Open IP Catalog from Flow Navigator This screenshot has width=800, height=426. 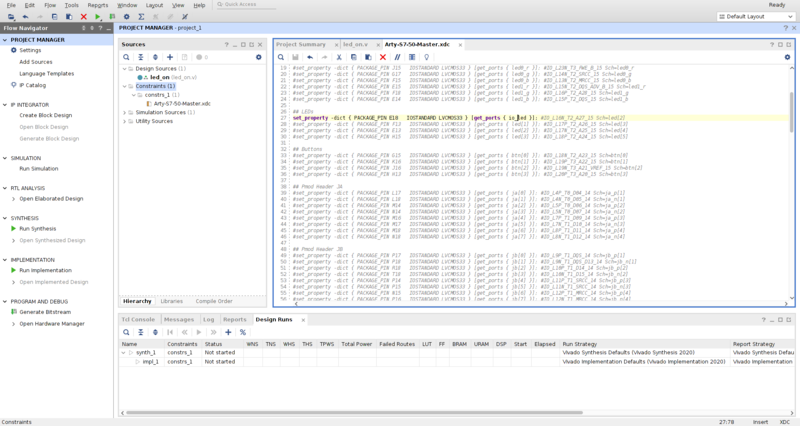tap(33, 86)
